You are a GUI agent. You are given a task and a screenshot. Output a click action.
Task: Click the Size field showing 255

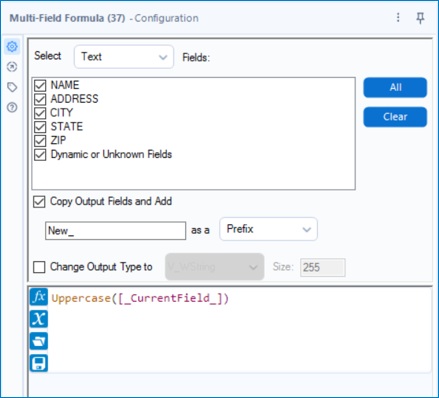click(x=323, y=267)
